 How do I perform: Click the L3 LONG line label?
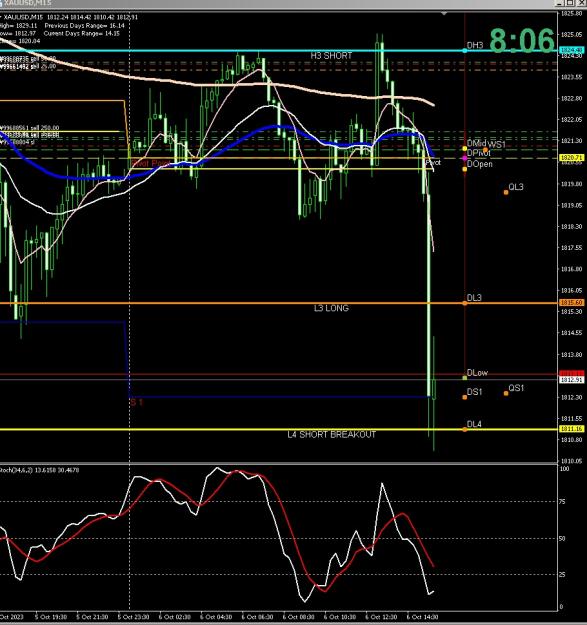[331, 308]
